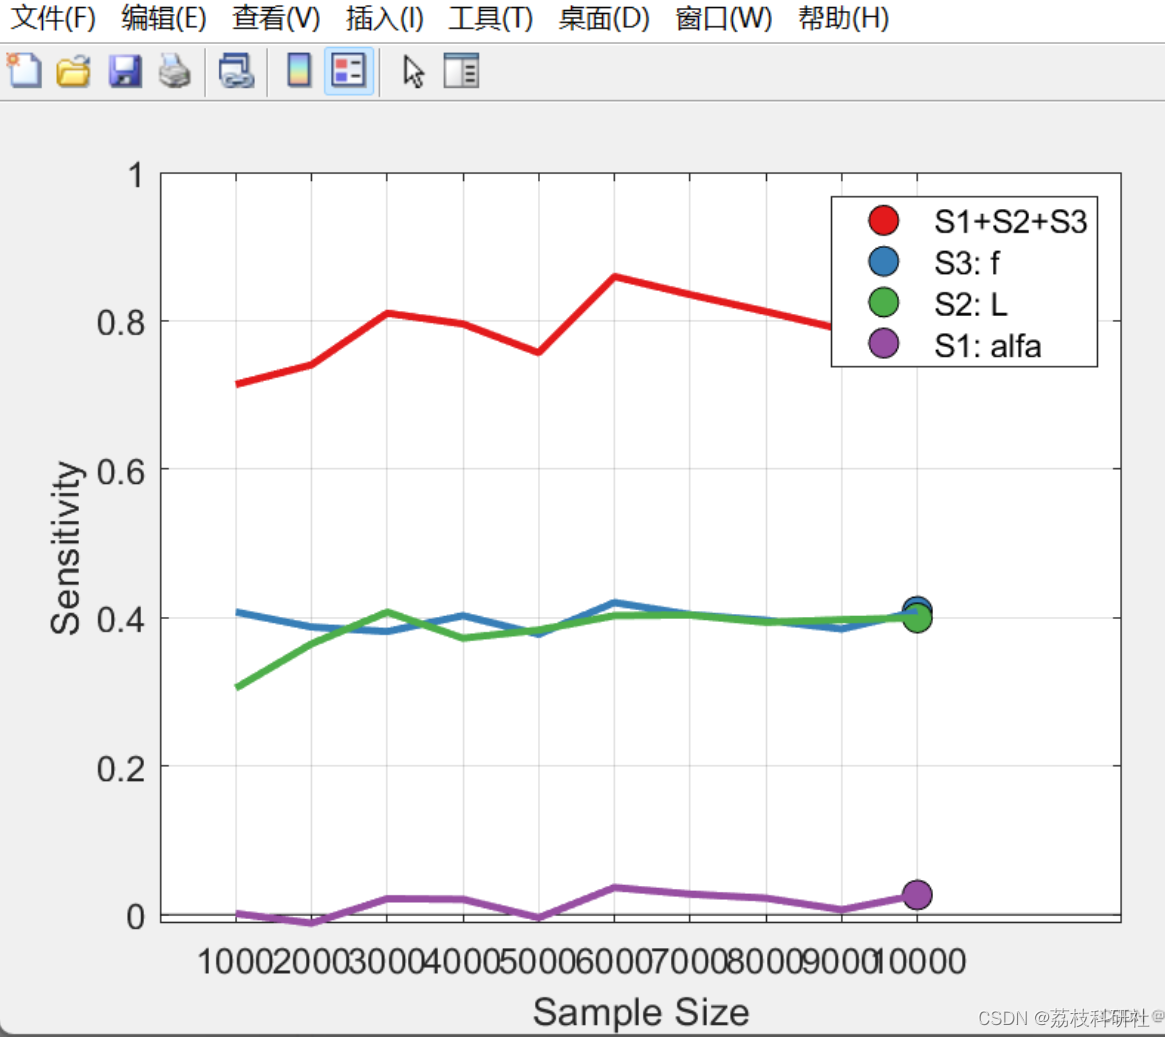This screenshot has height=1038, width=1165.
Task: Click the purple legend marker
Action: click(883, 343)
